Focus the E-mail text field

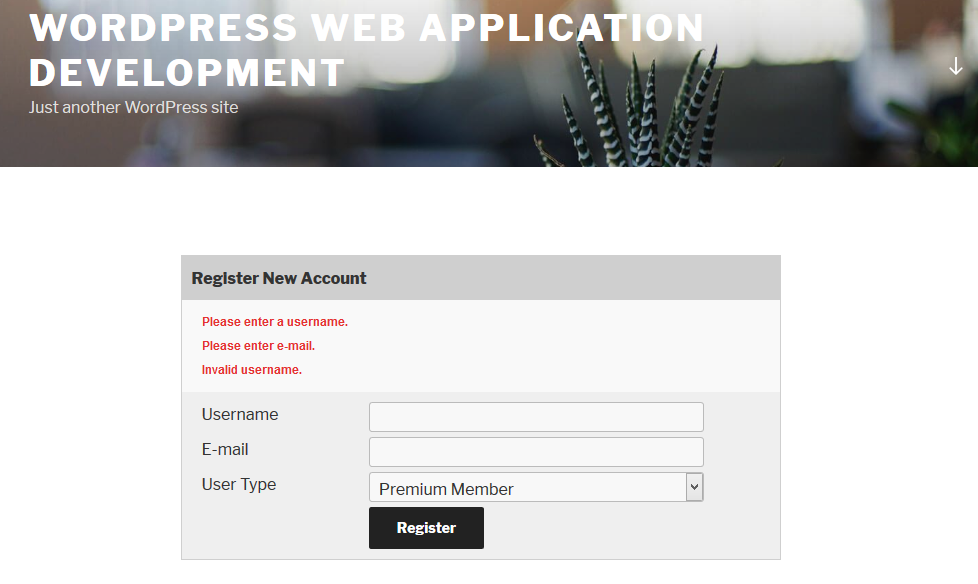point(536,452)
